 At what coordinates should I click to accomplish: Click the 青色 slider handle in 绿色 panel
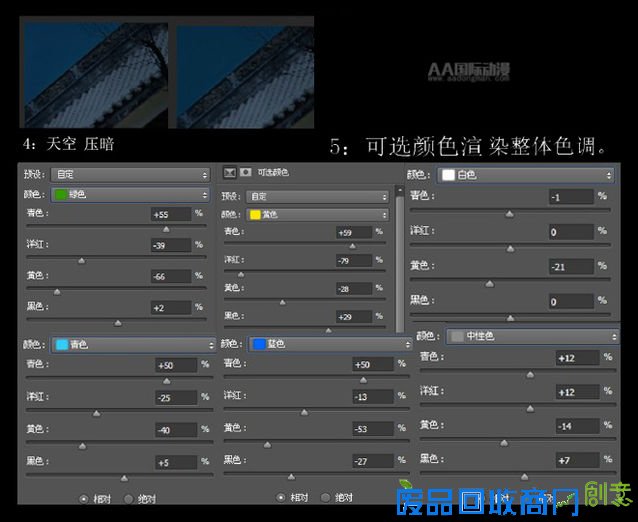click(x=166, y=229)
